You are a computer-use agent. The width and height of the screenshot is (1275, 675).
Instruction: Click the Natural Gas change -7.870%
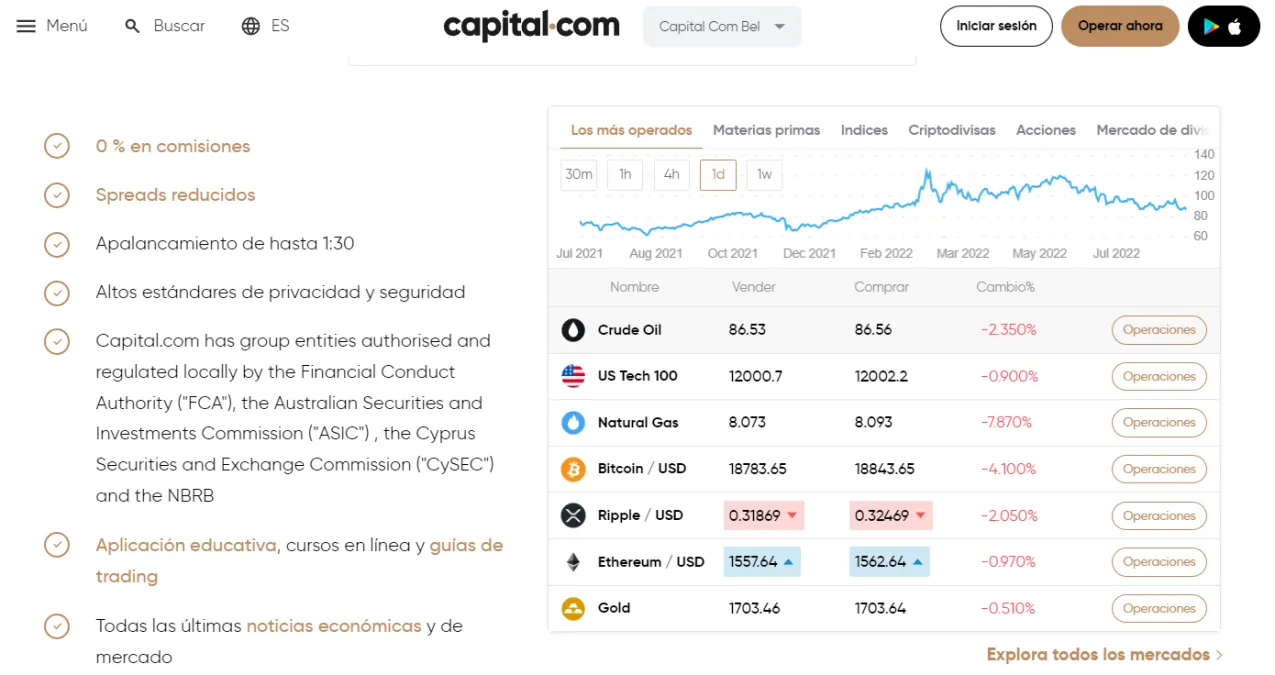point(1005,423)
